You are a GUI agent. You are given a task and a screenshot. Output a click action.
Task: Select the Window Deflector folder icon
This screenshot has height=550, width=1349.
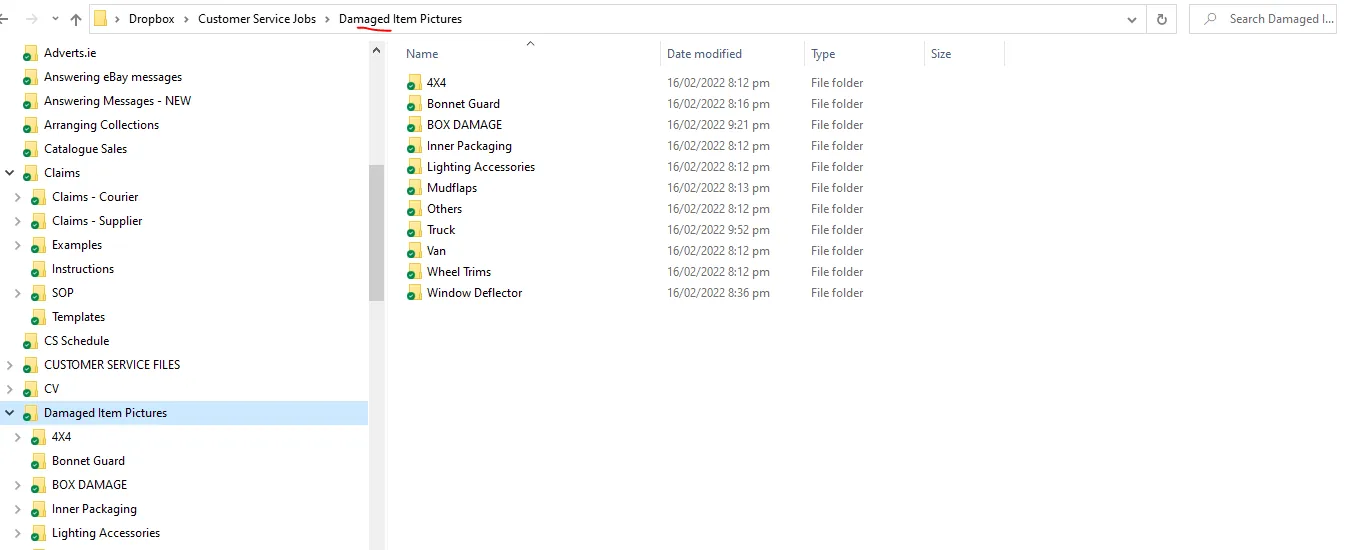[x=414, y=293]
